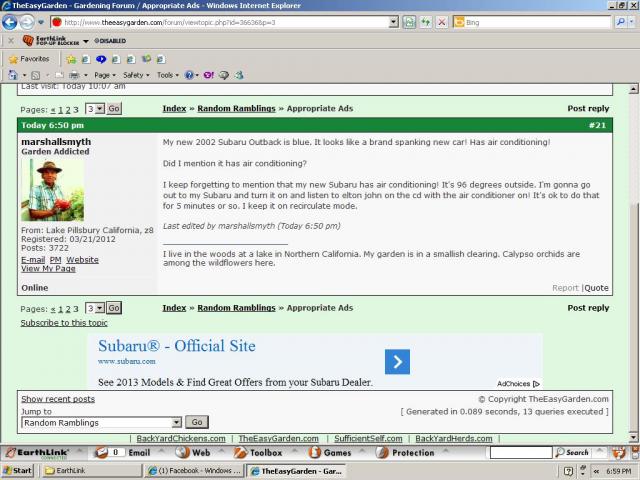
Task: Open the SufficientSelf.com footer link
Action: pyautogui.click(x=368, y=438)
